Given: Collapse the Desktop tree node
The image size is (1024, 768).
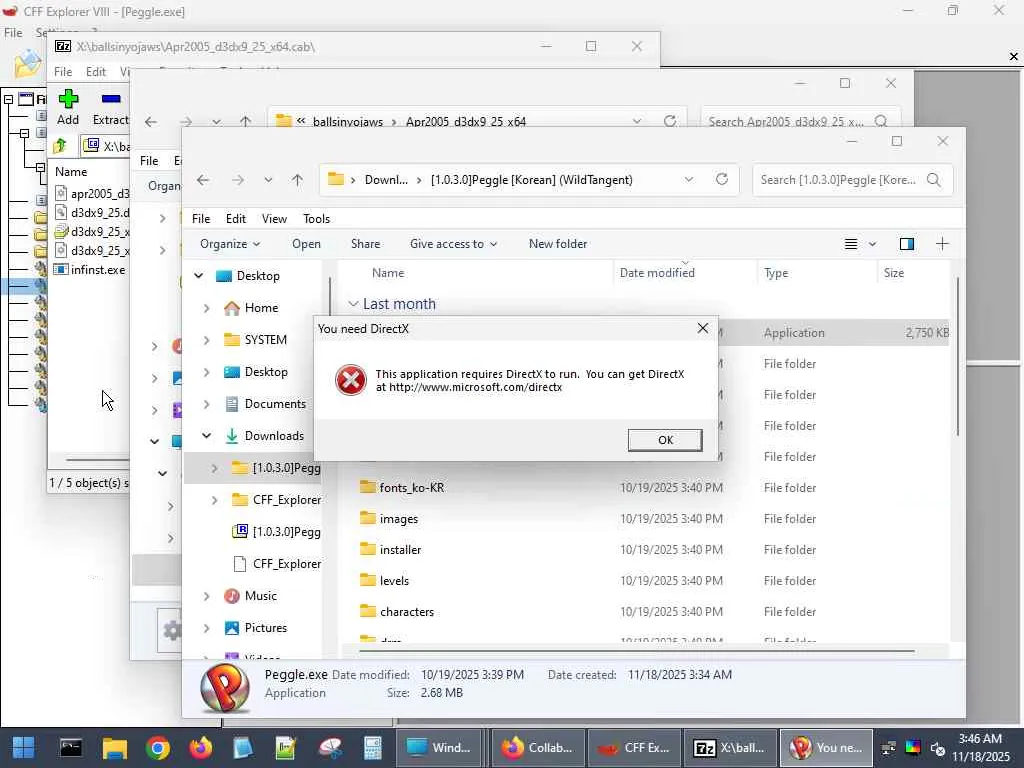Looking at the screenshot, I should click(x=198, y=276).
